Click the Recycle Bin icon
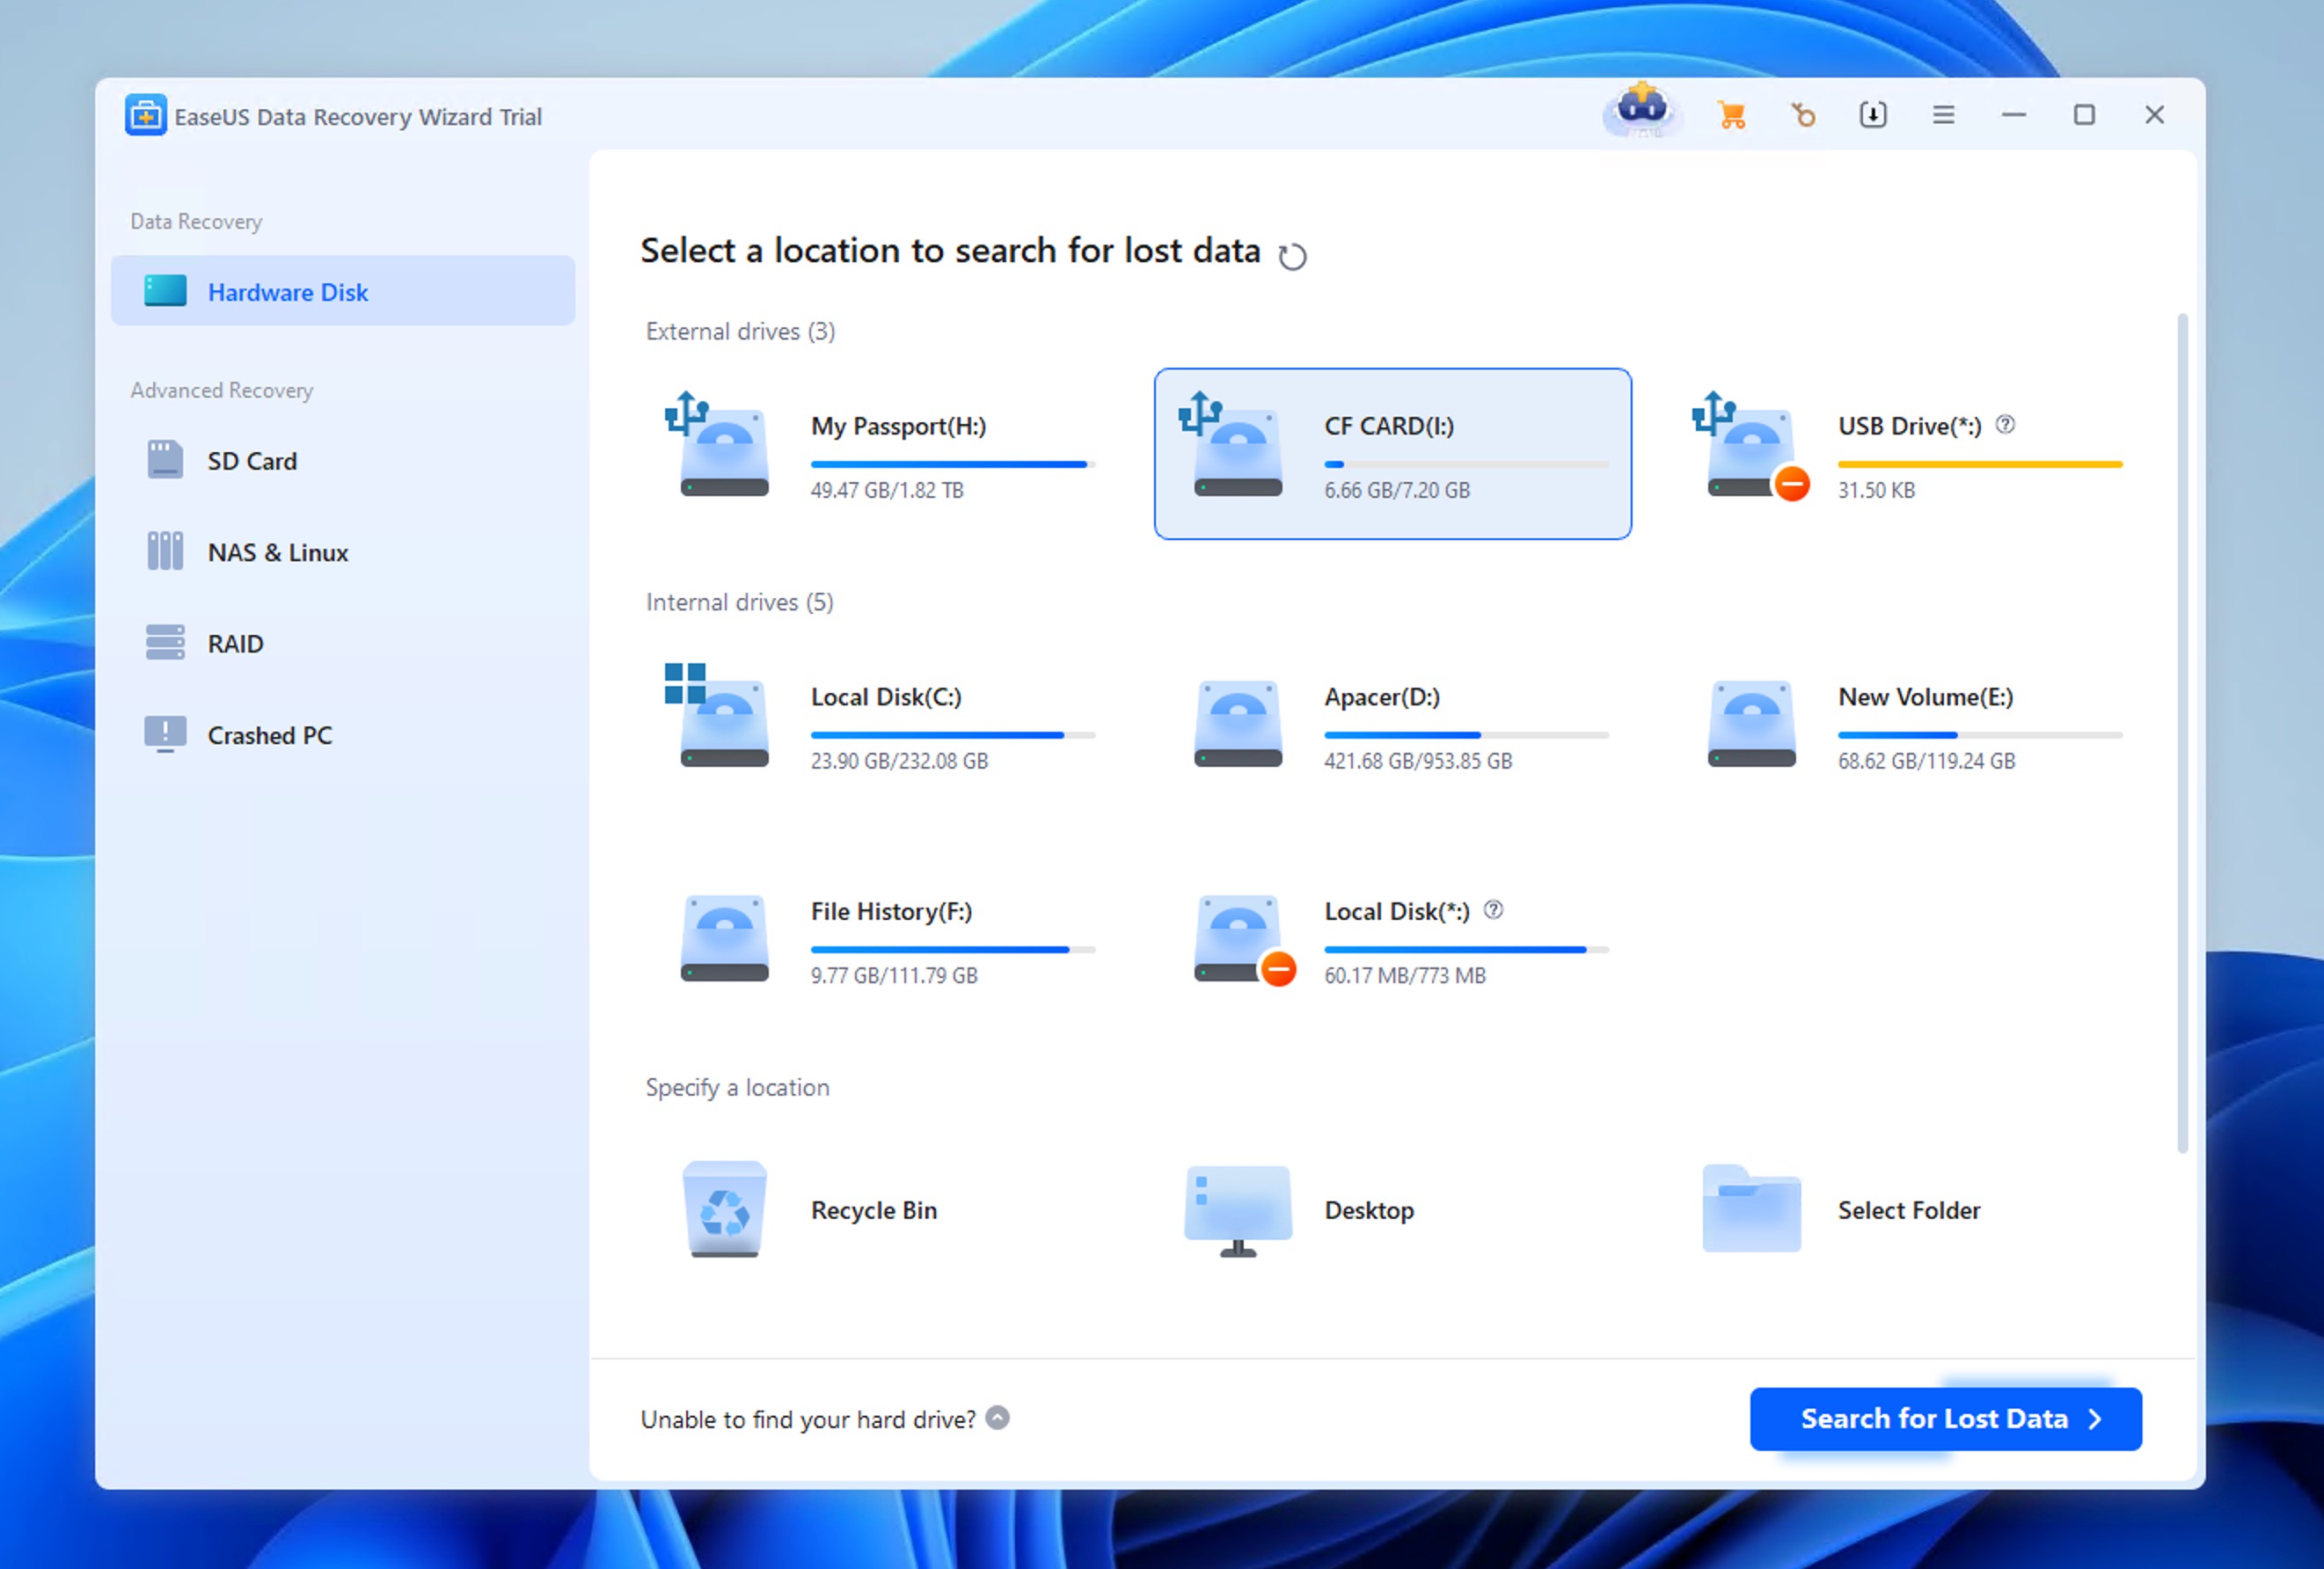The height and width of the screenshot is (1569, 2324). pos(725,1209)
